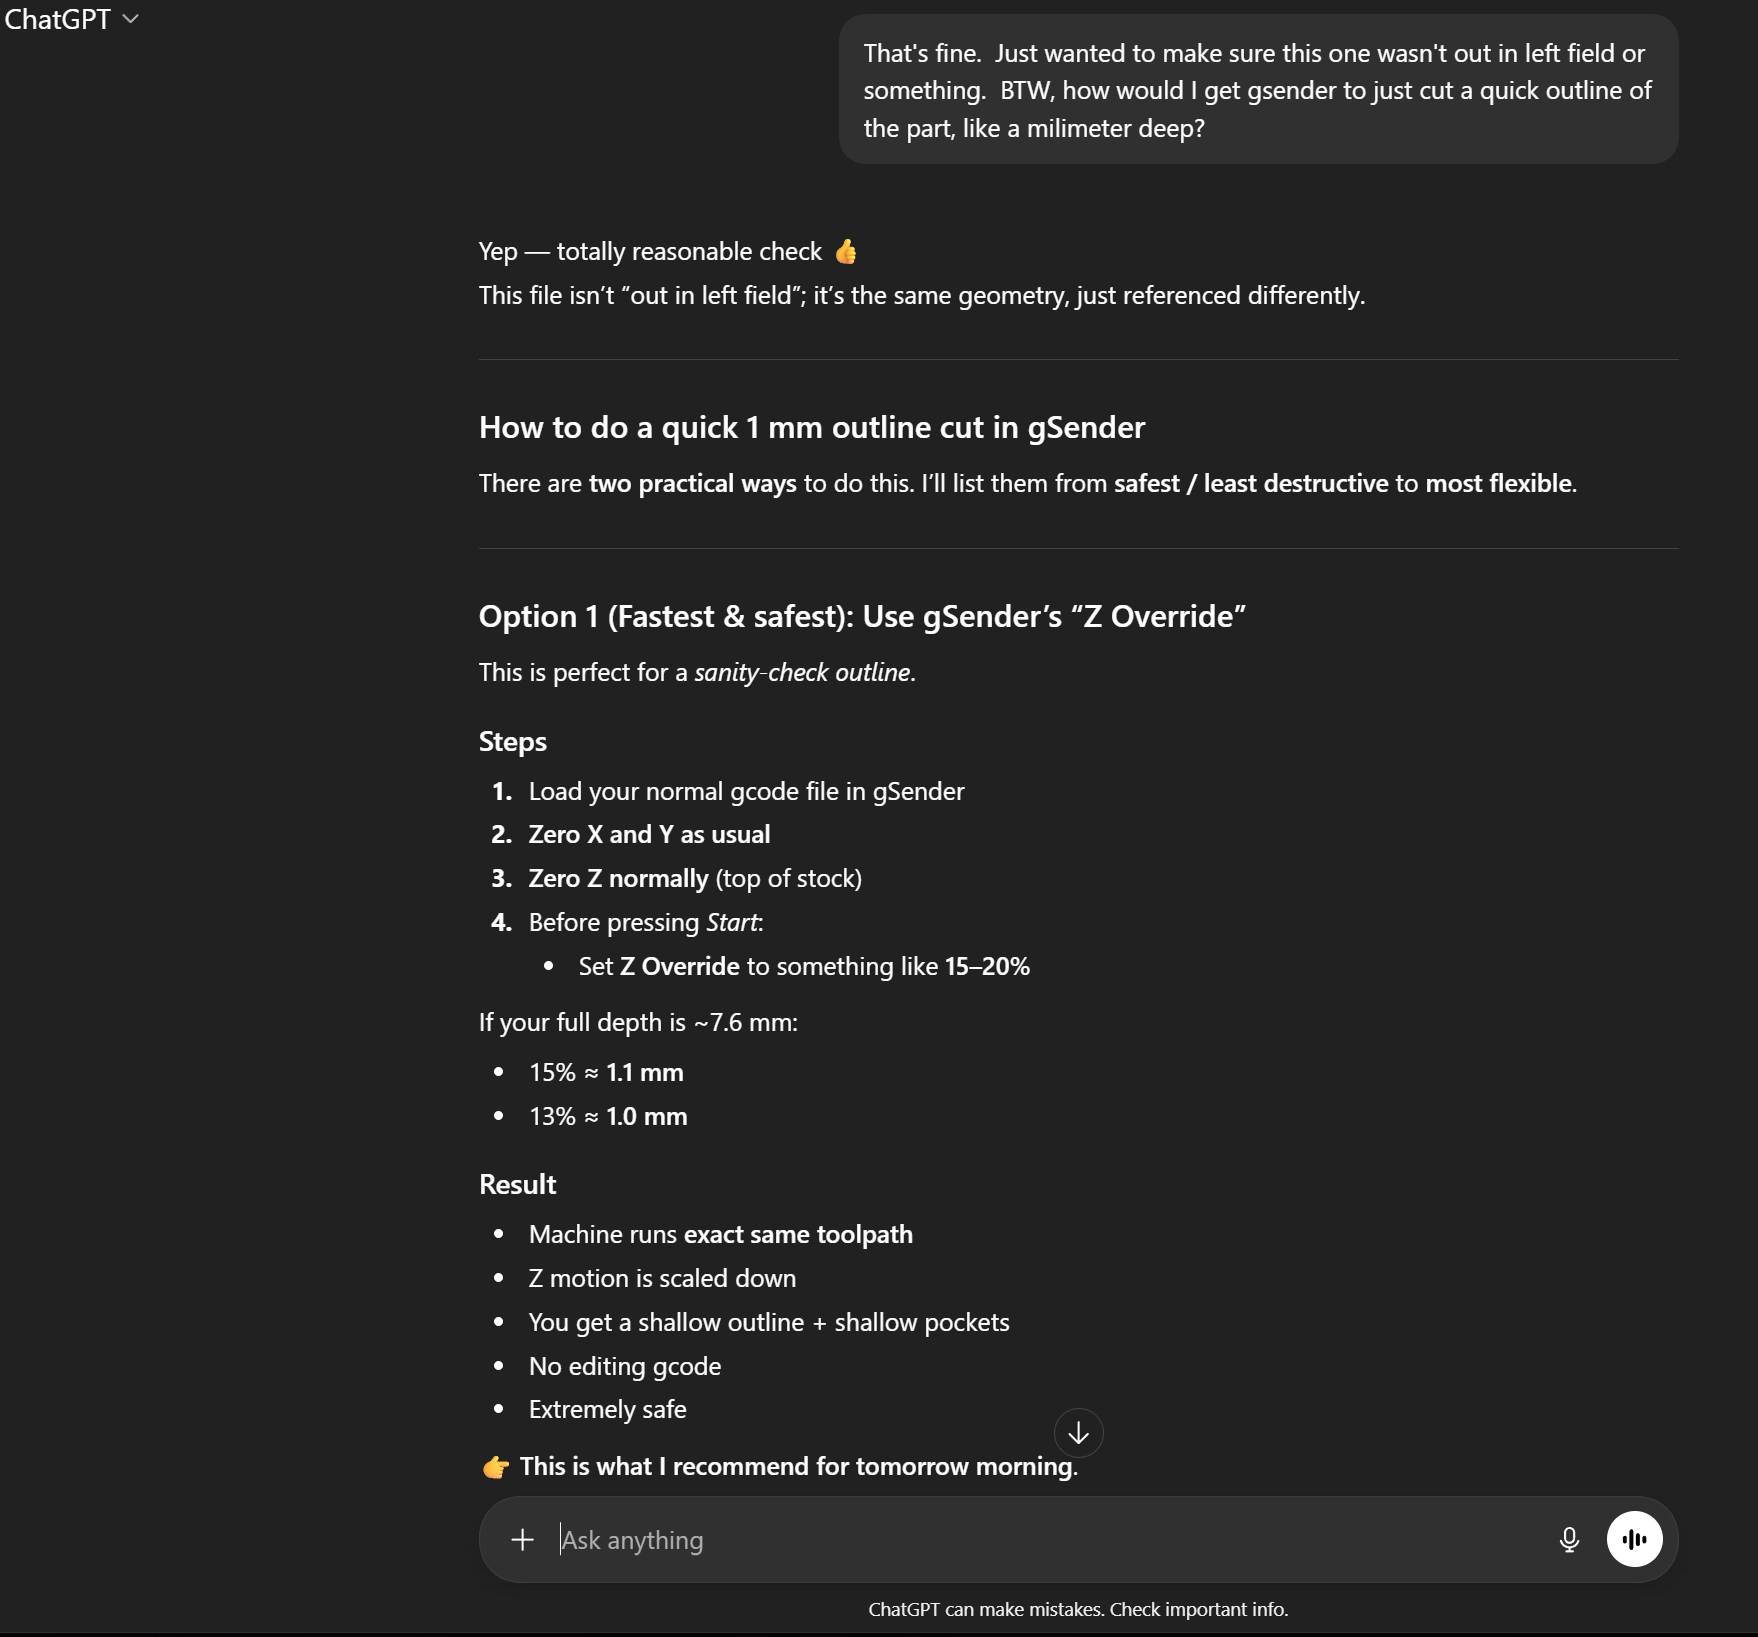The width and height of the screenshot is (1758, 1637).
Task: Click the microphone dictation icon
Action: 1569,1540
